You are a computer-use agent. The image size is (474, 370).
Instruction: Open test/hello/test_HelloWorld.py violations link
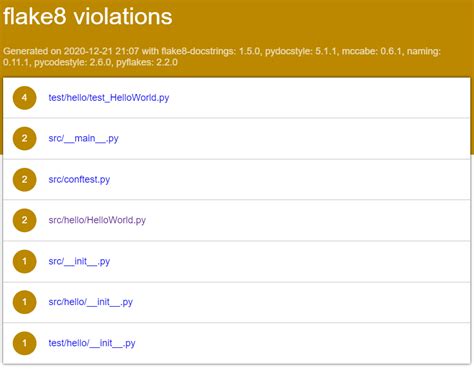coord(109,98)
